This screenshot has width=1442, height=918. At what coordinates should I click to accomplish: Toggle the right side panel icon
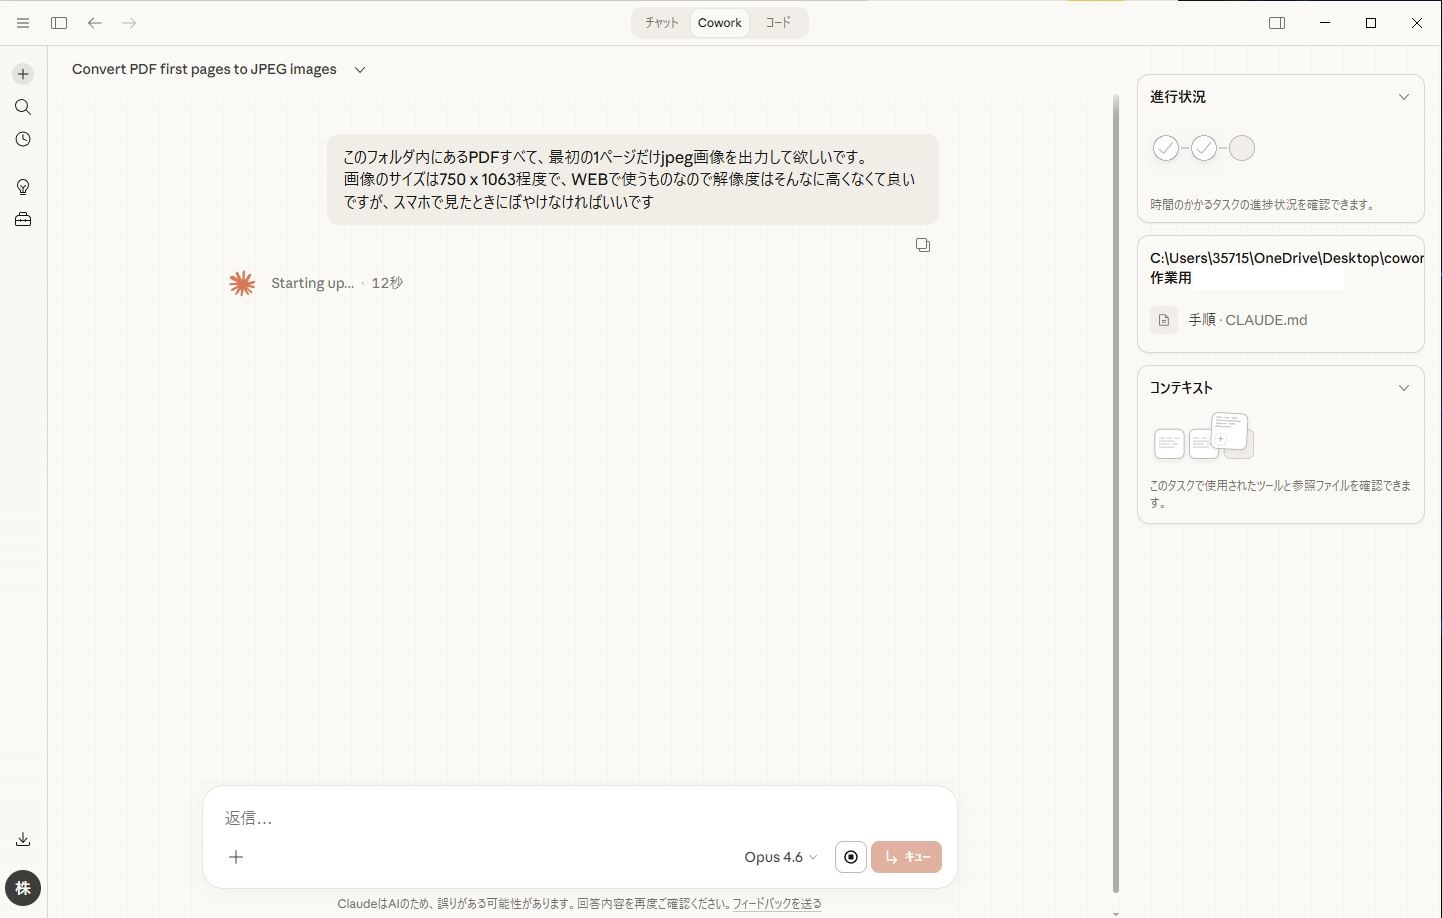tap(1277, 23)
